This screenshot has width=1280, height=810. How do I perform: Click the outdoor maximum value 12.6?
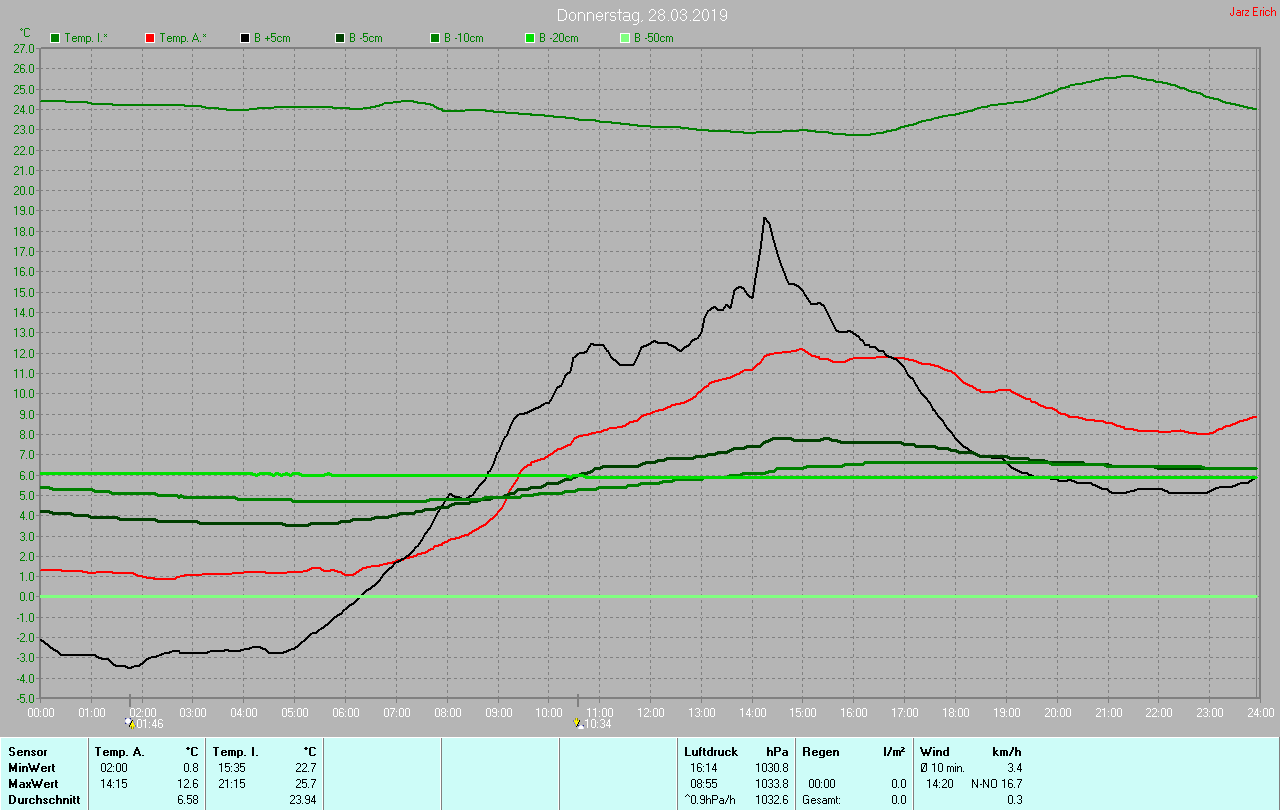188,783
